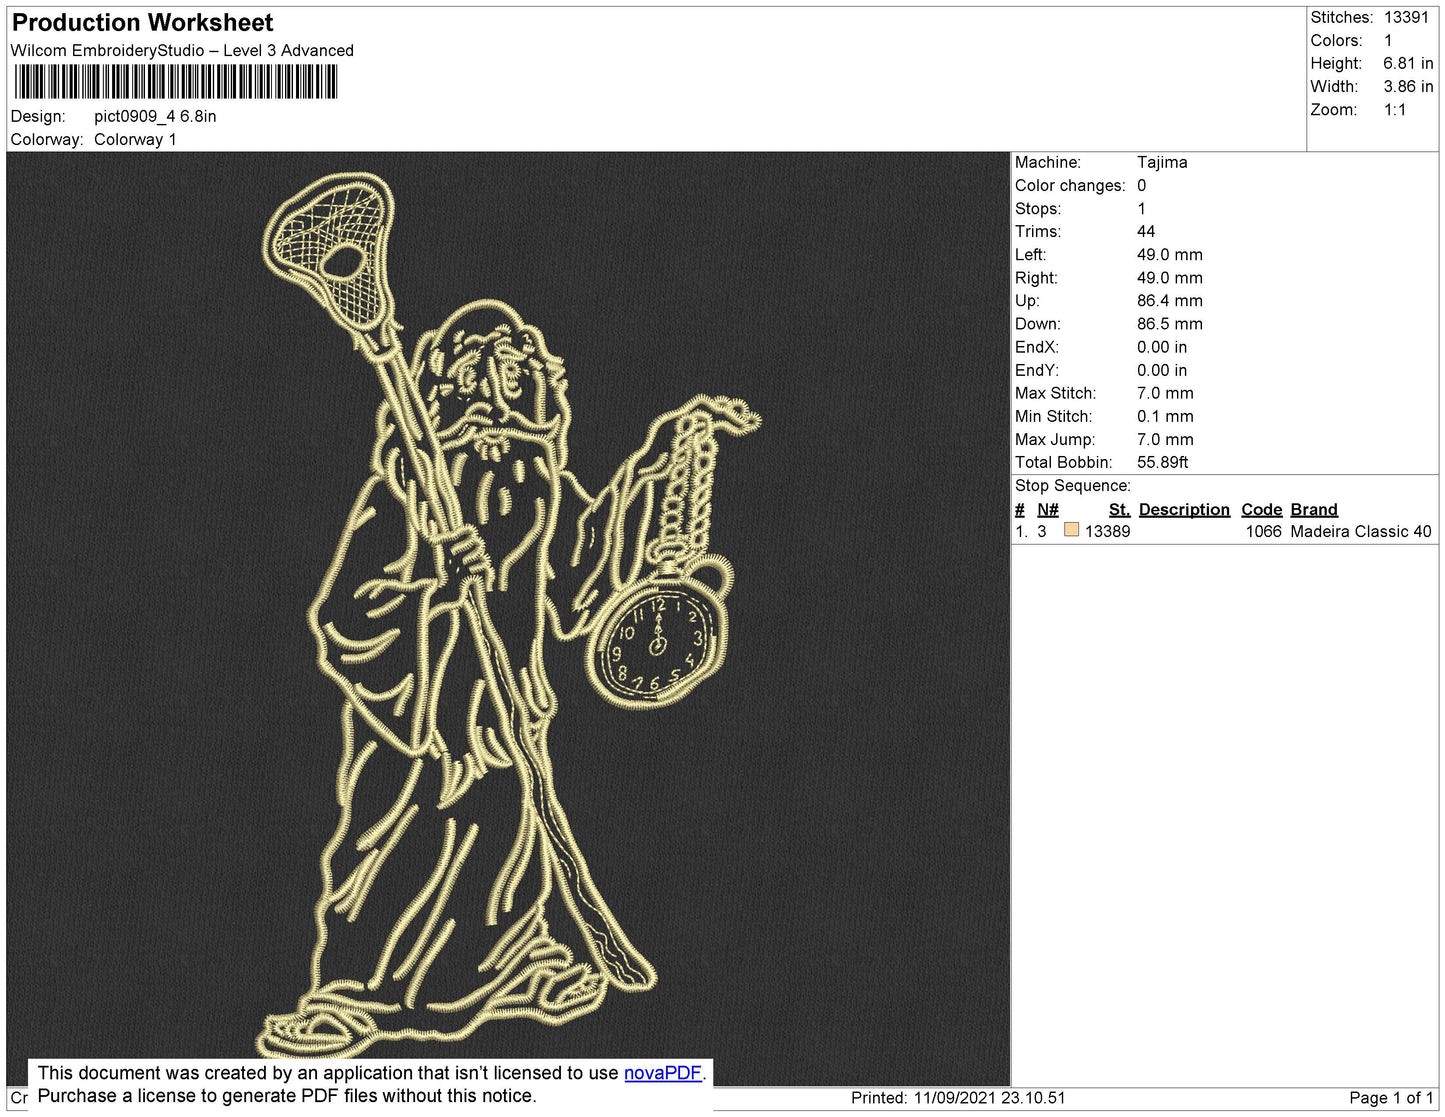This screenshot has height=1117, width=1445.
Task: Select Total Bobbin value '55.89ft'
Action: point(1163,462)
